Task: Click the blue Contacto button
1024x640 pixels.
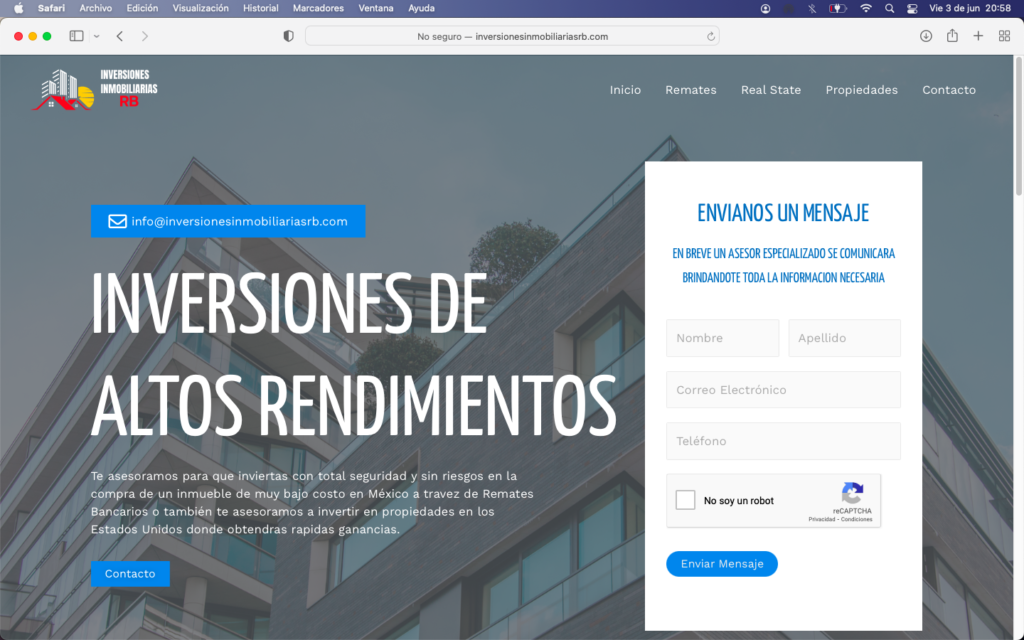Action: pyautogui.click(x=130, y=574)
